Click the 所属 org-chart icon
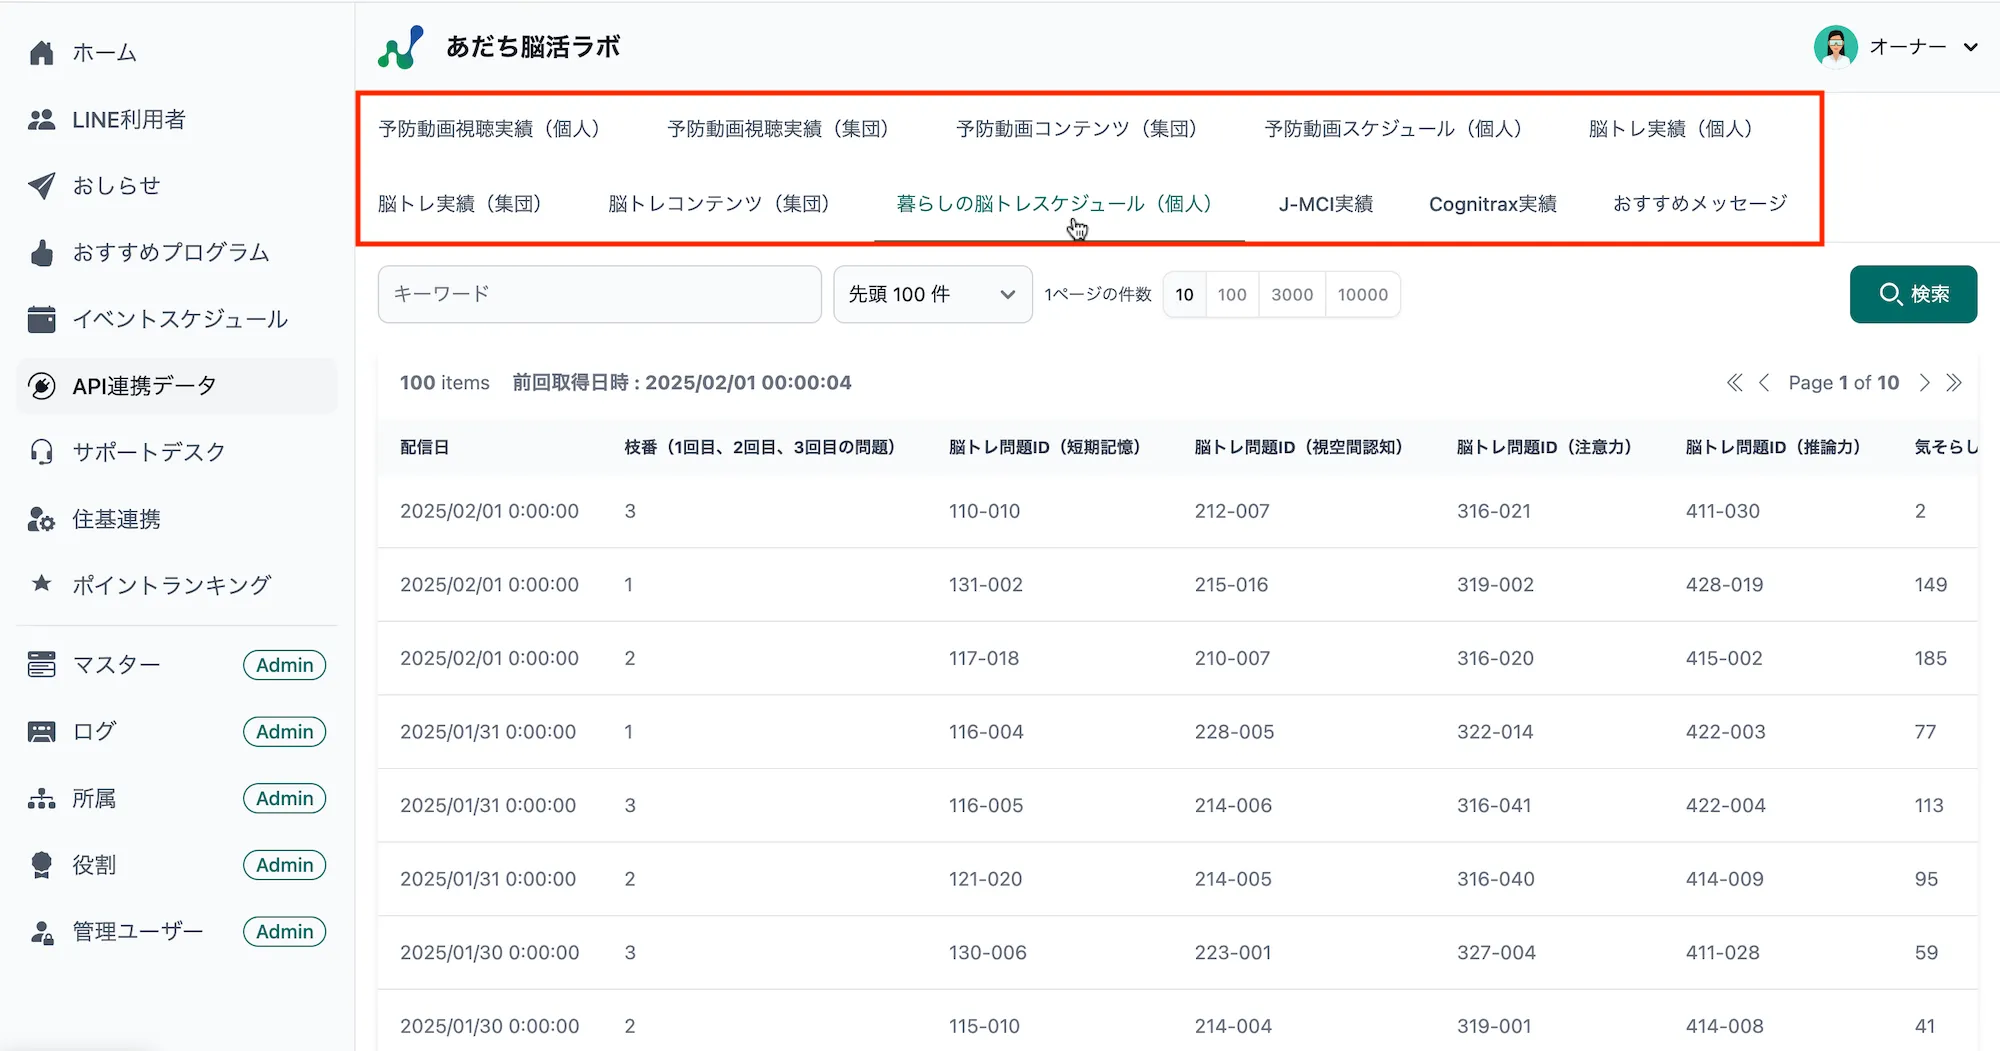Image resolution: width=2000 pixels, height=1051 pixels. [x=41, y=798]
